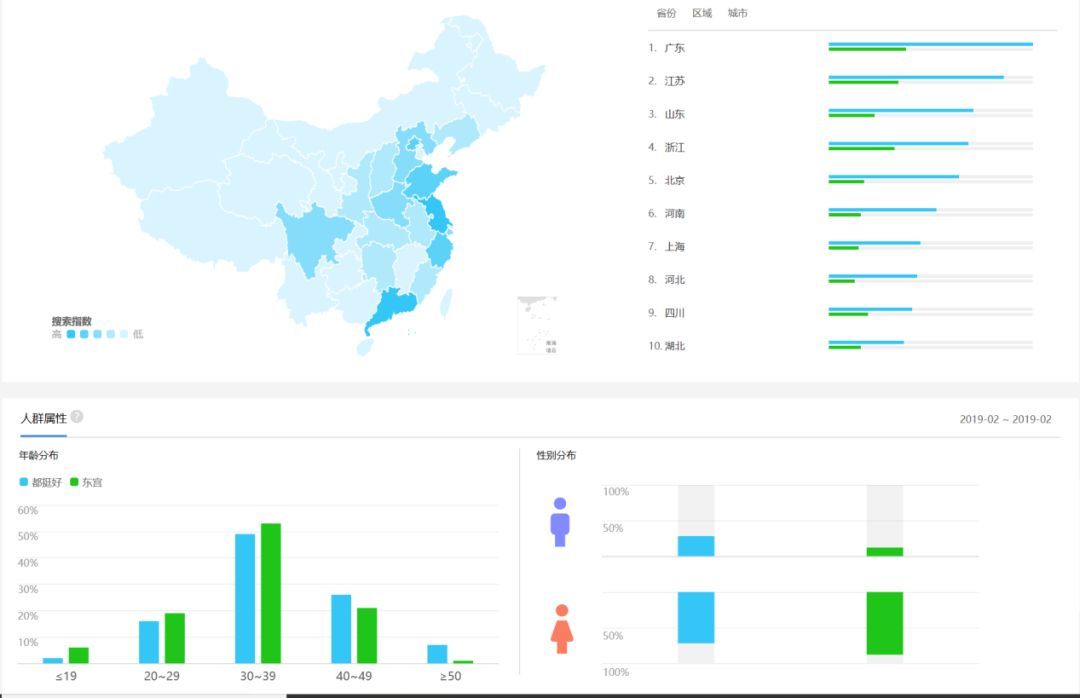The width and height of the screenshot is (1080, 698).
Task: Click the blue 40~49 age bar
Action: [341, 629]
